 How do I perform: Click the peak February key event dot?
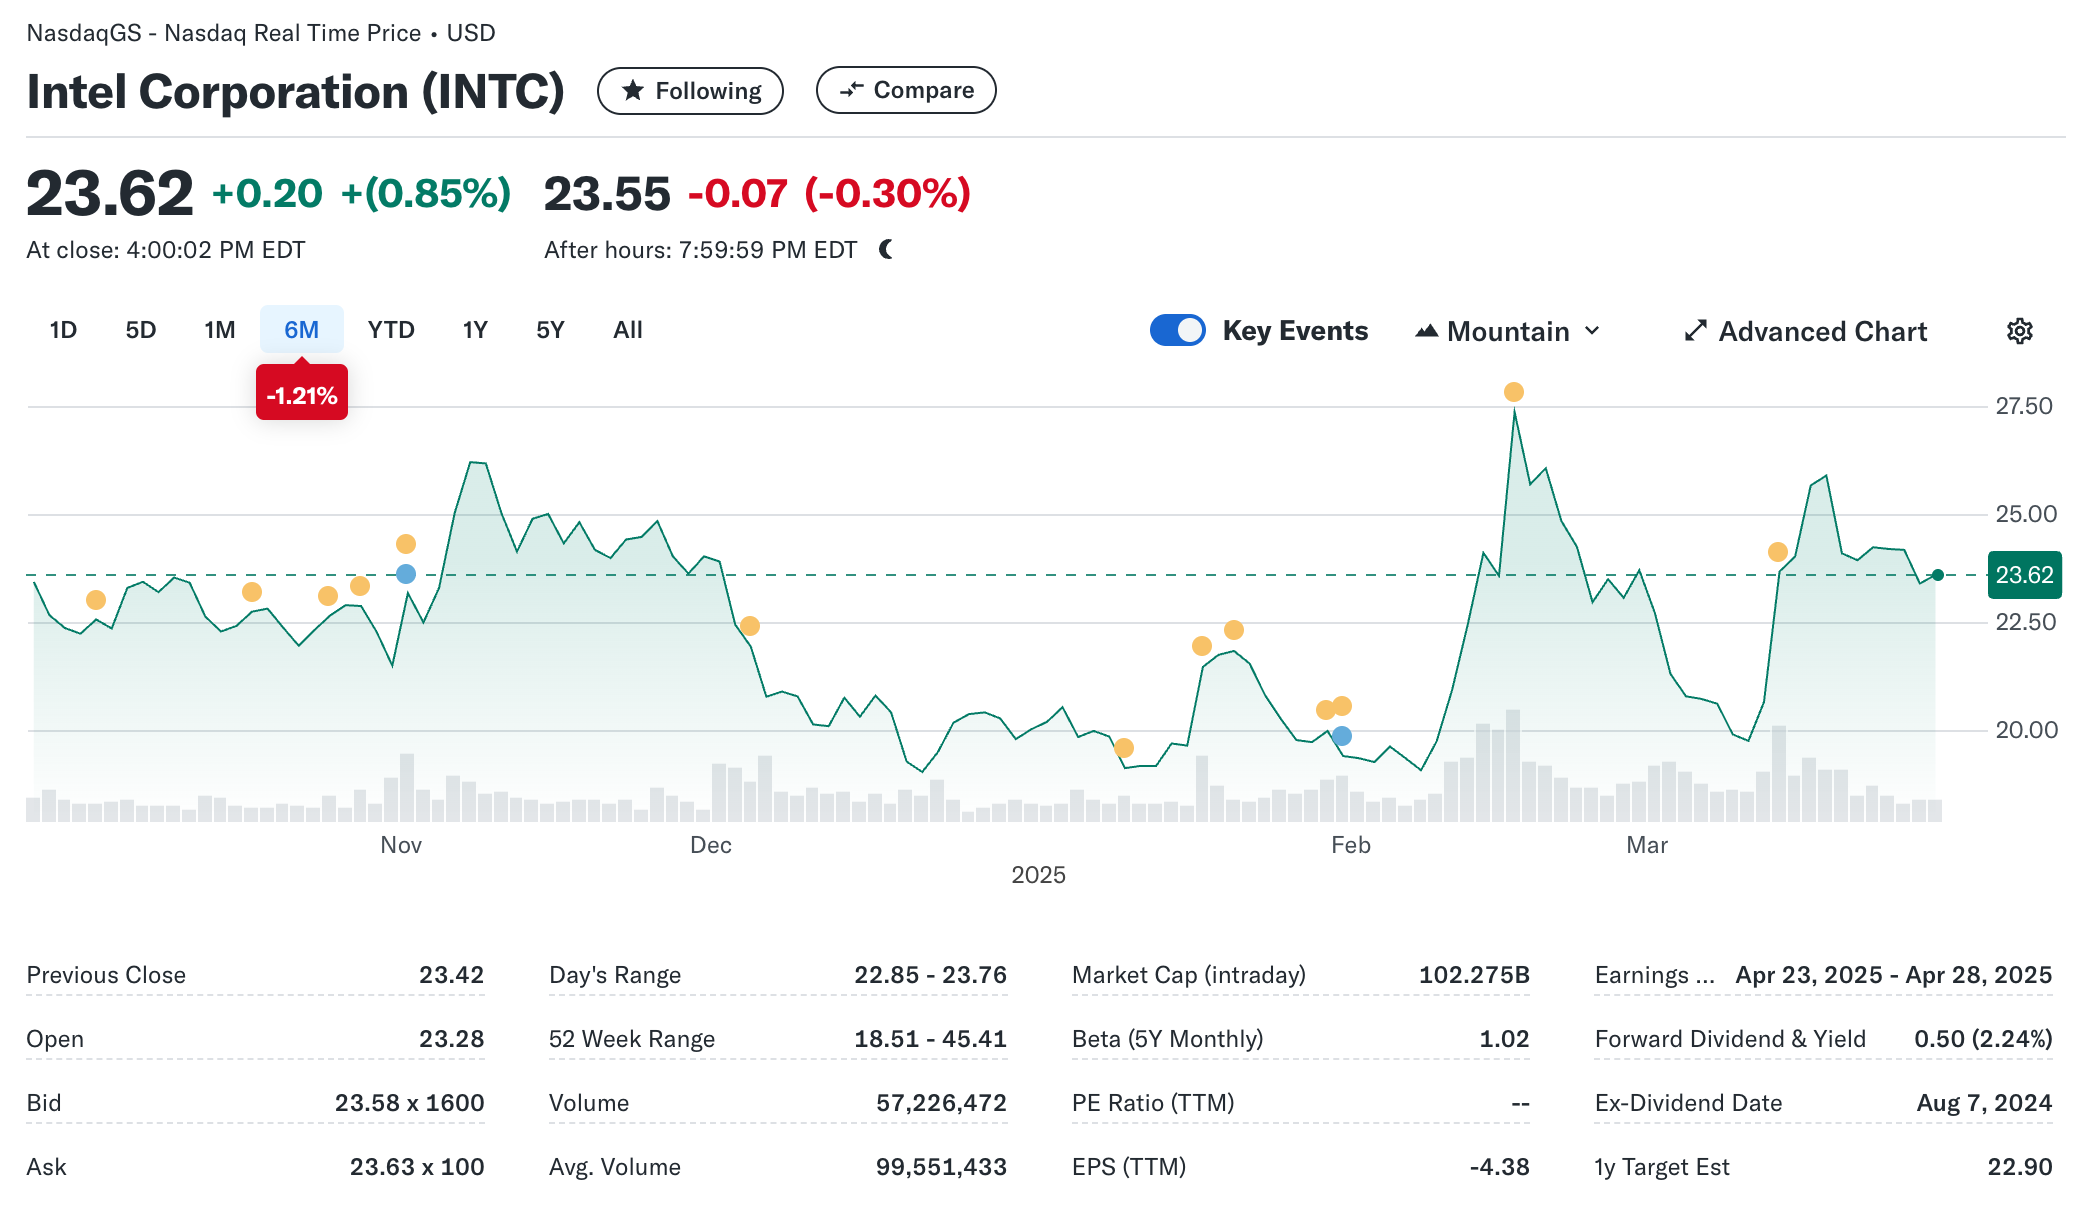1514,392
